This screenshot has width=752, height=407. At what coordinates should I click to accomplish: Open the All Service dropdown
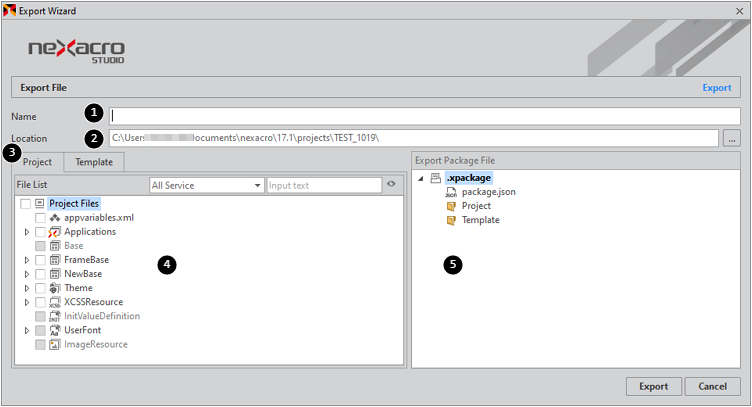206,185
